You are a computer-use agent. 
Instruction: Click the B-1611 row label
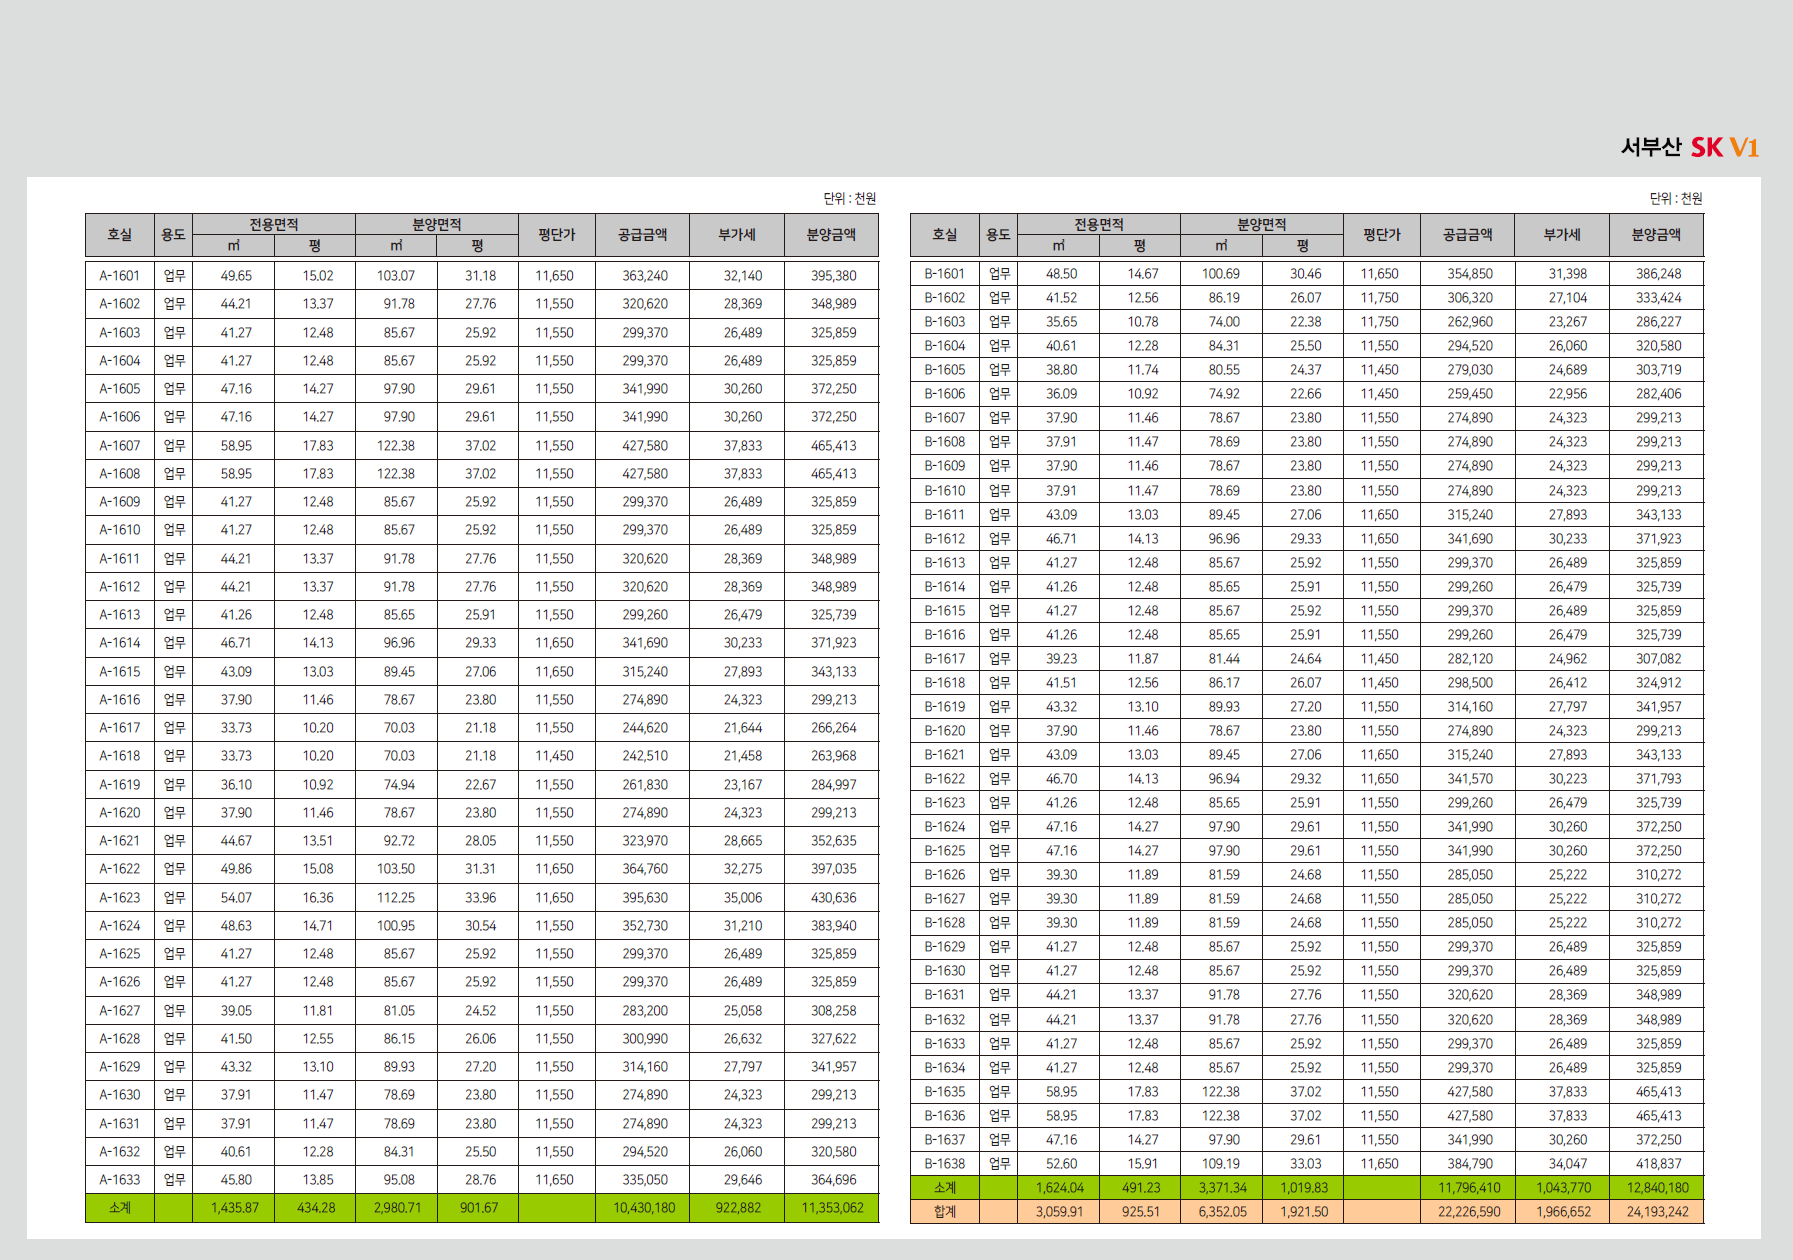[945, 515]
